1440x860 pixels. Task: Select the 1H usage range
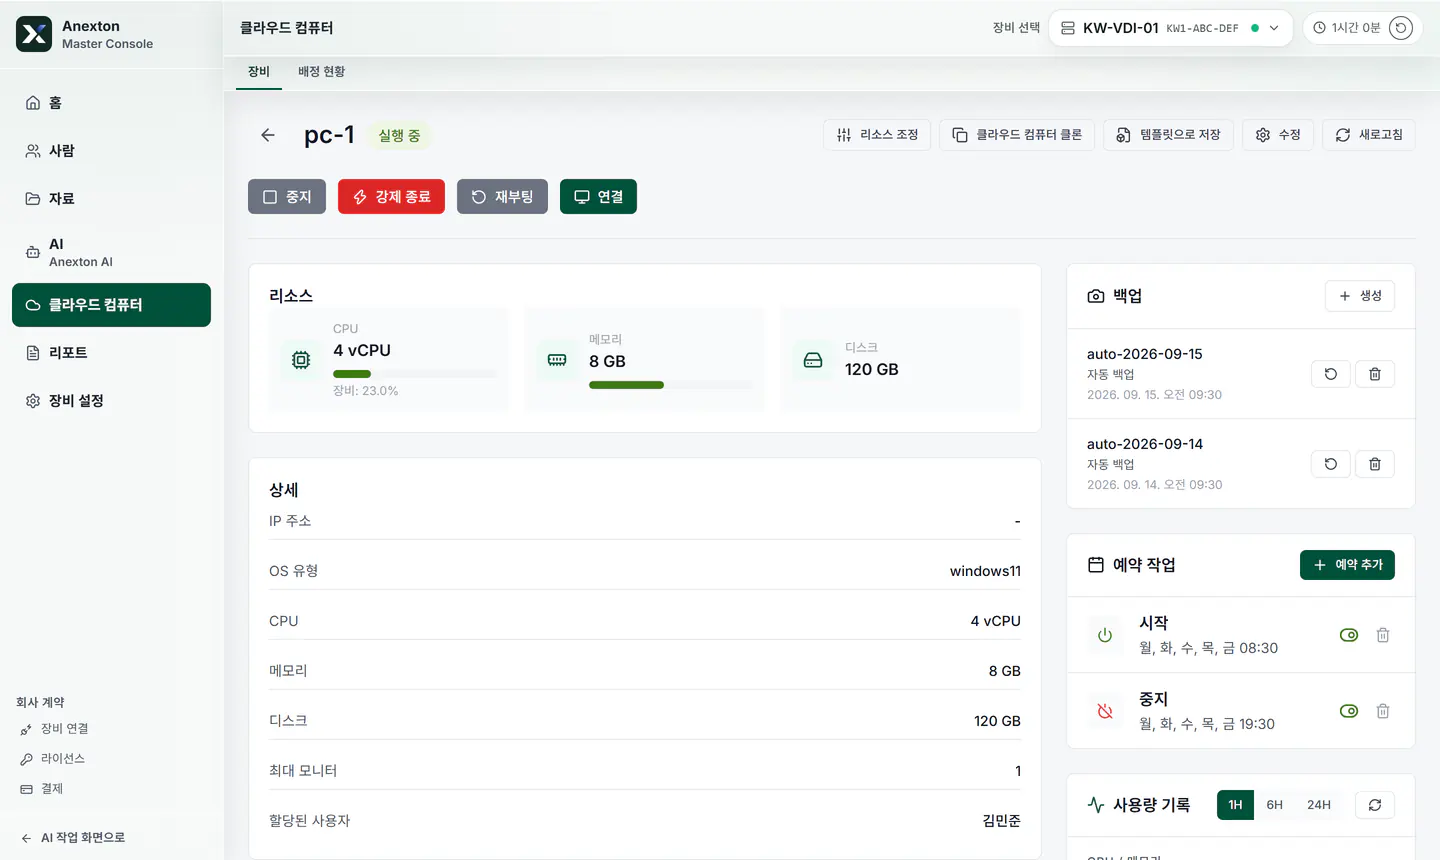tap(1235, 805)
